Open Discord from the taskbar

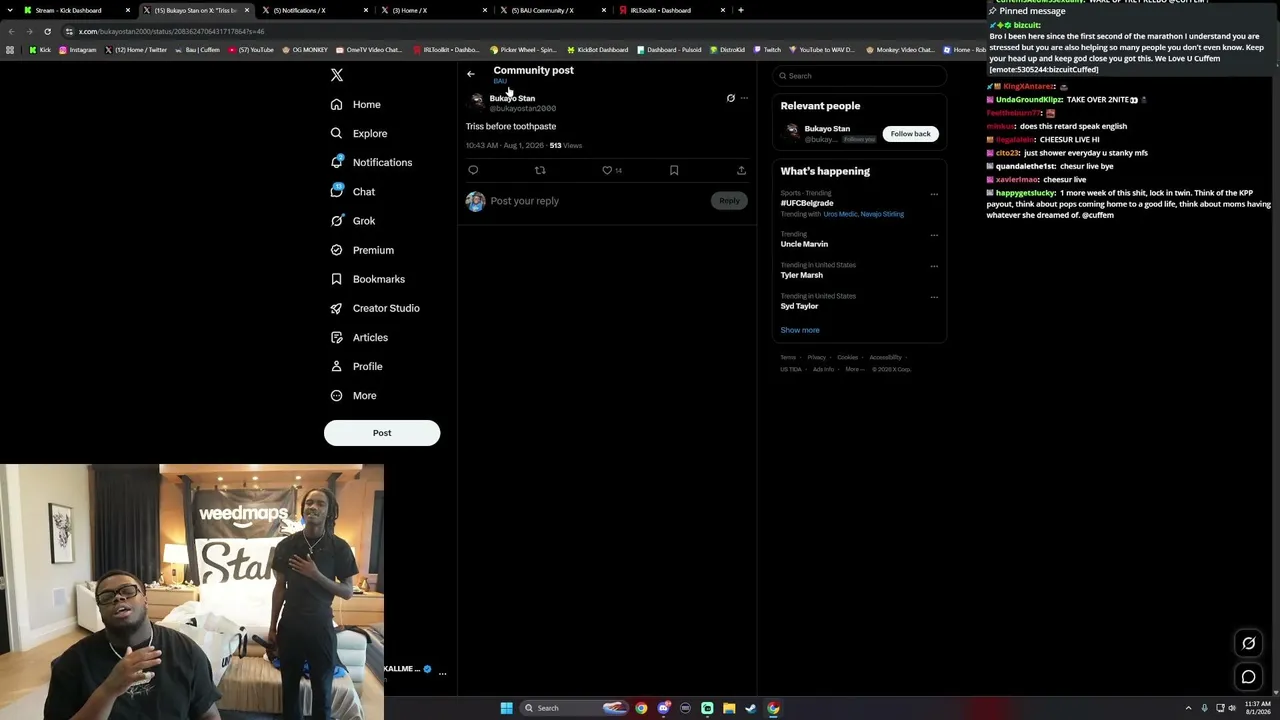(x=663, y=708)
